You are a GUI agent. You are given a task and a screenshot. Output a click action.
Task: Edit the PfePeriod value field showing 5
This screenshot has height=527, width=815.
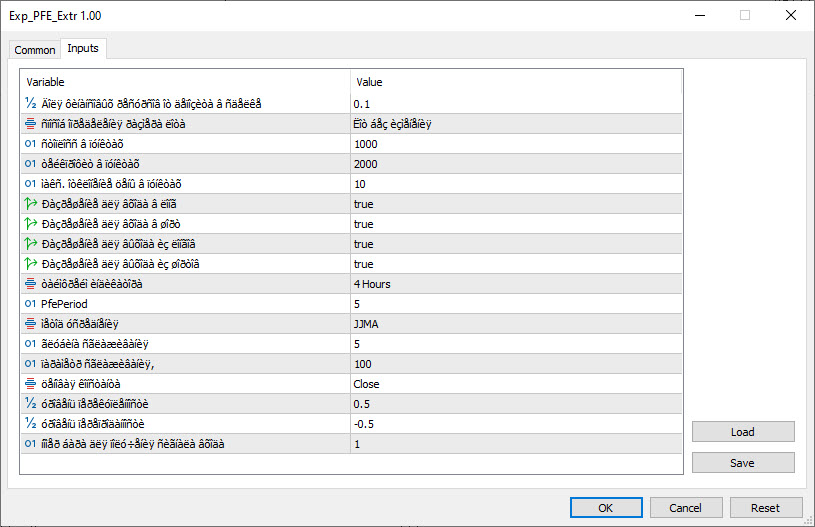coord(515,304)
